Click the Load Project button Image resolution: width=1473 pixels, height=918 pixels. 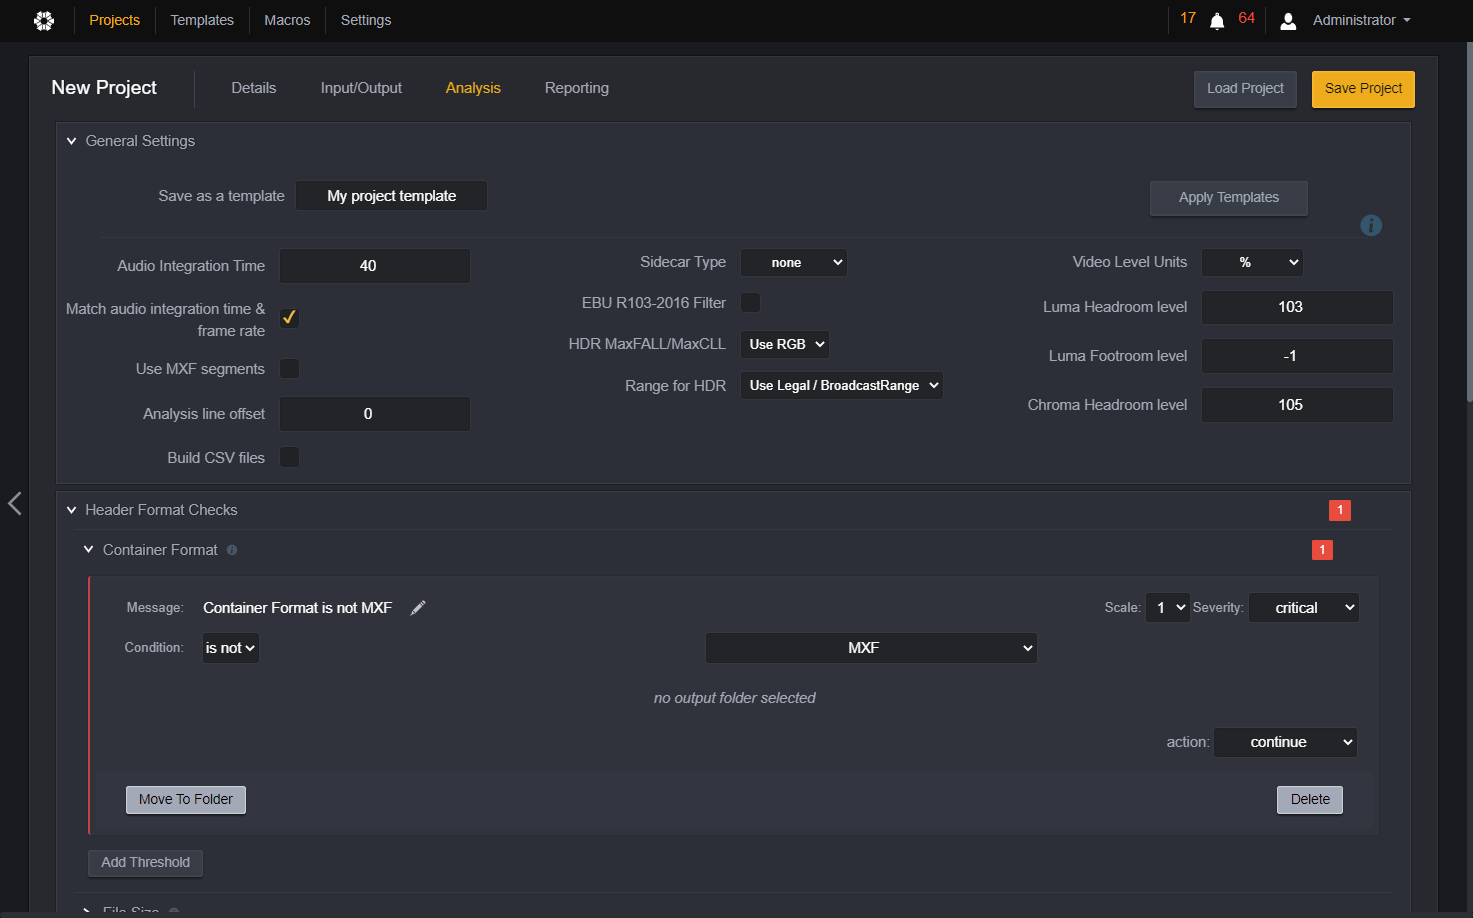pos(1245,89)
